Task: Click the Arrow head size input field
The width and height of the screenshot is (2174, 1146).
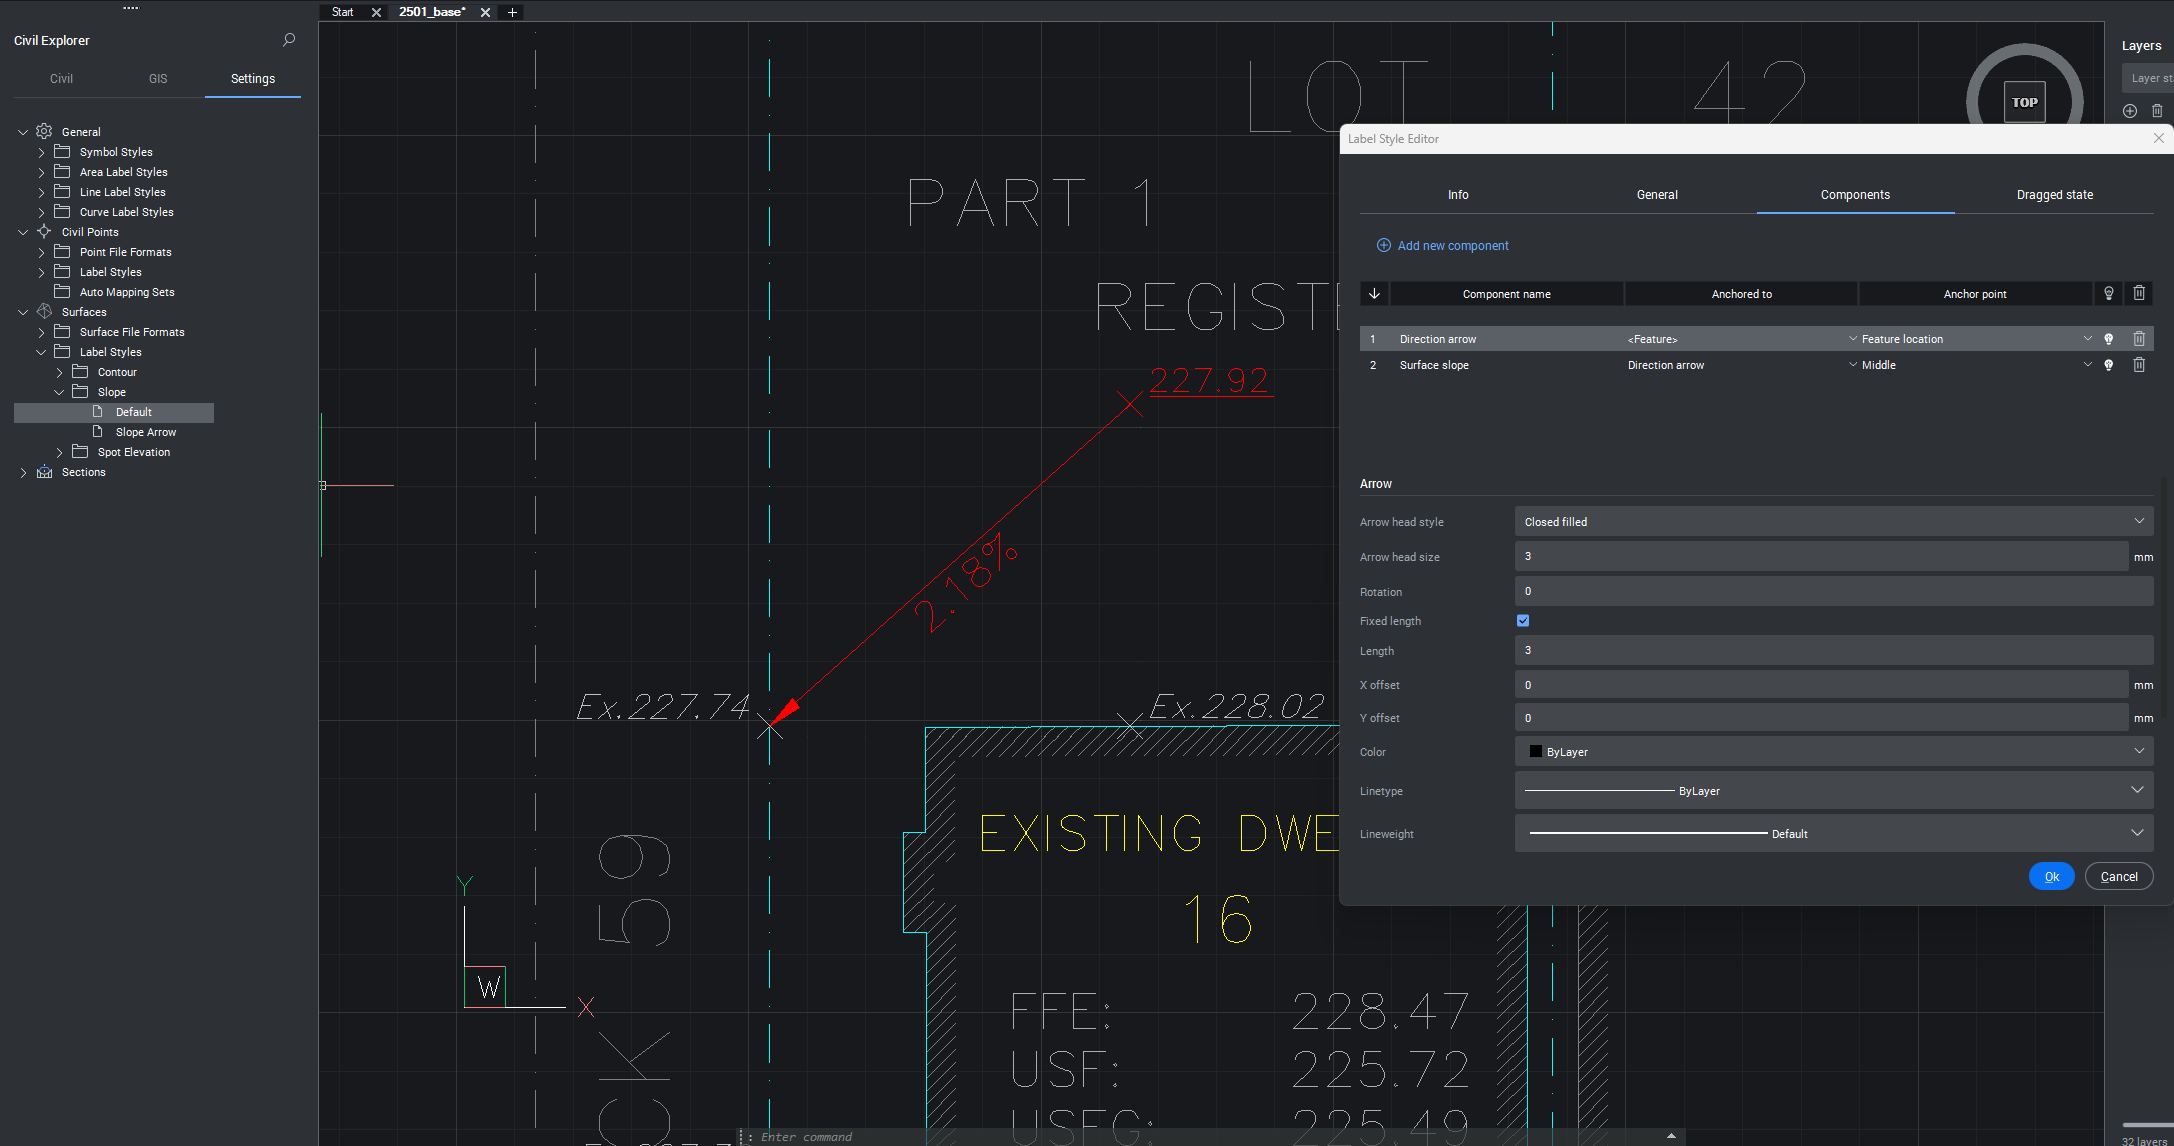Action: 1820,557
